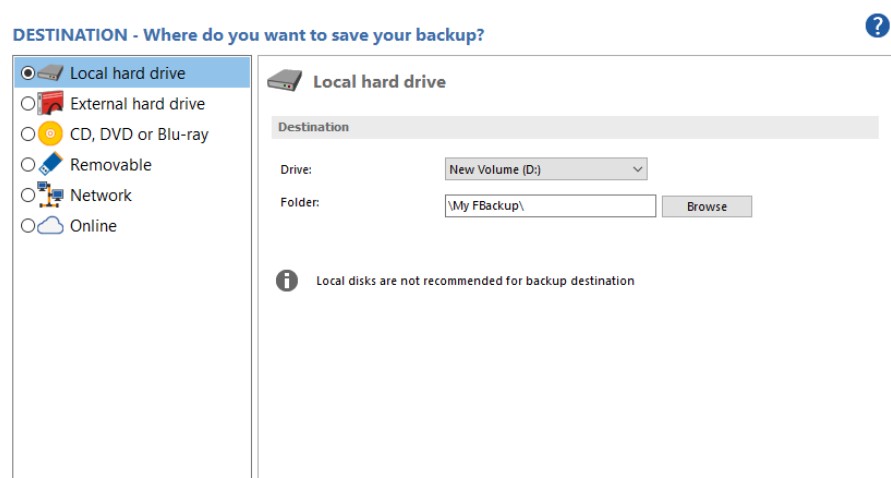Select the Local hard drive list entry label
The width and height of the screenshot is (891, 478).
coord(127,73)
